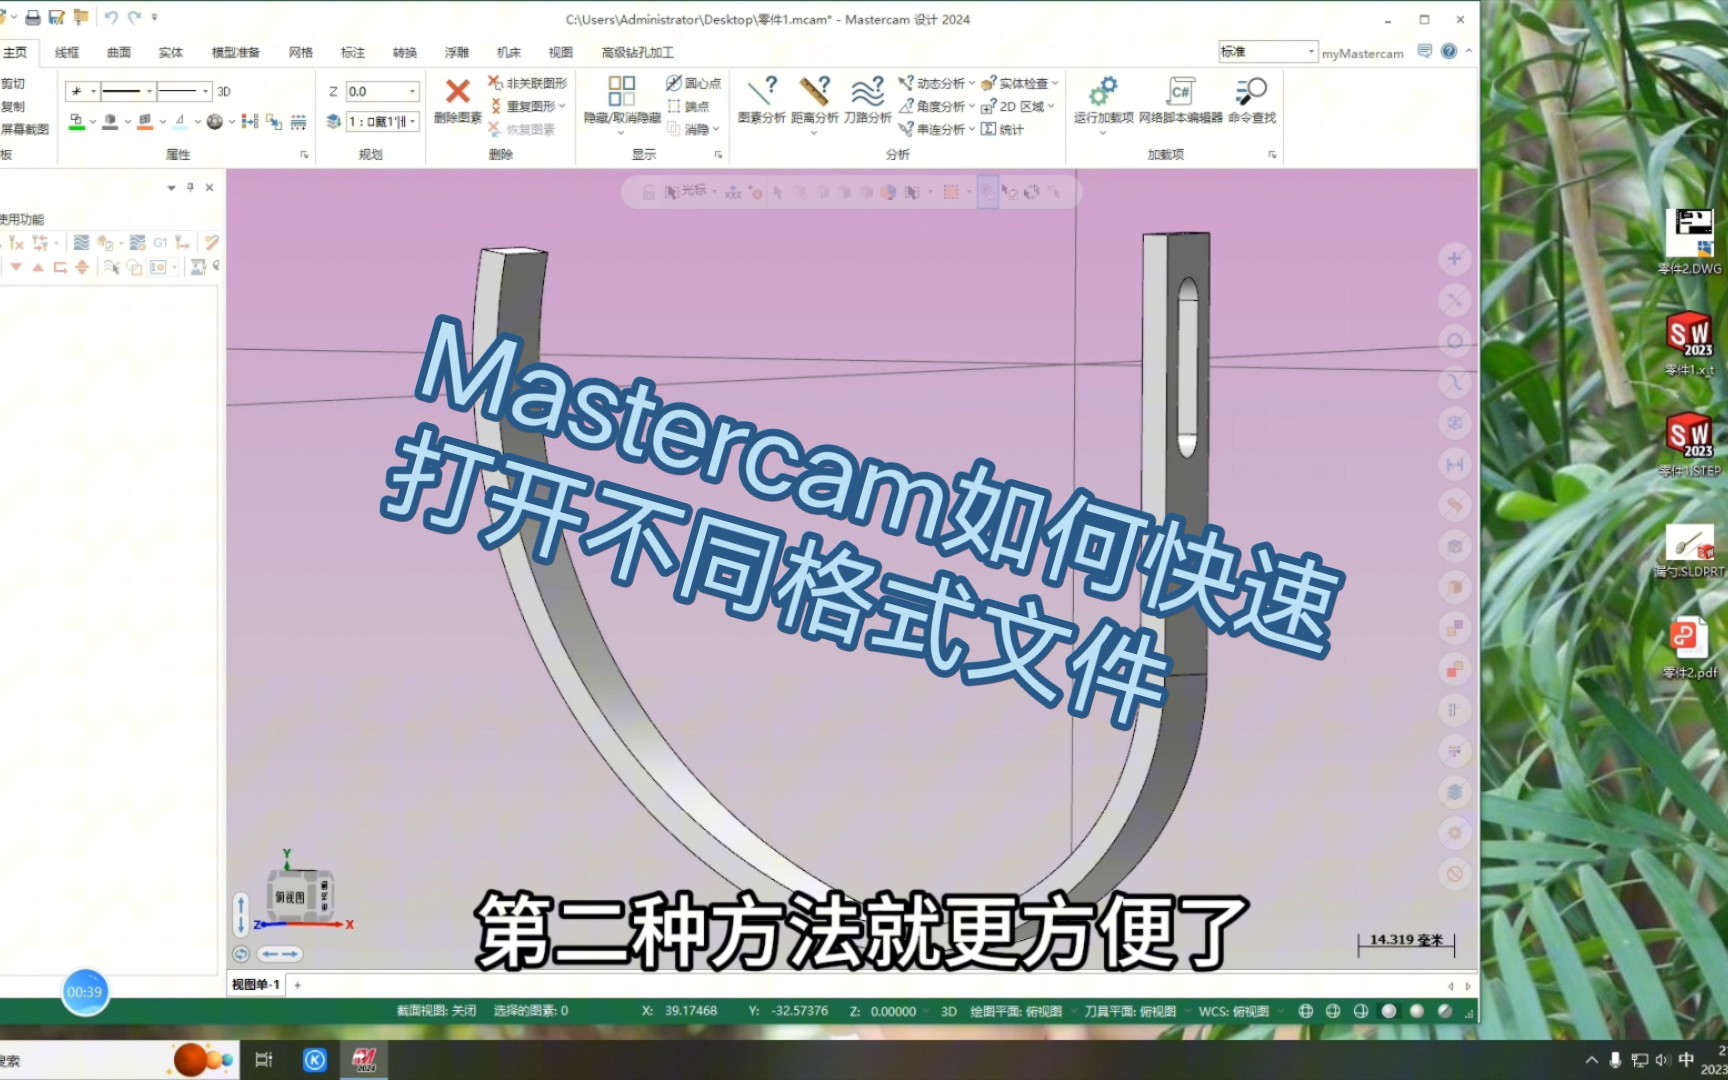This screenshot has height=1080, width=1728.
Task: Open the View (视图) ribbon tab
Action: coord(561,52)
